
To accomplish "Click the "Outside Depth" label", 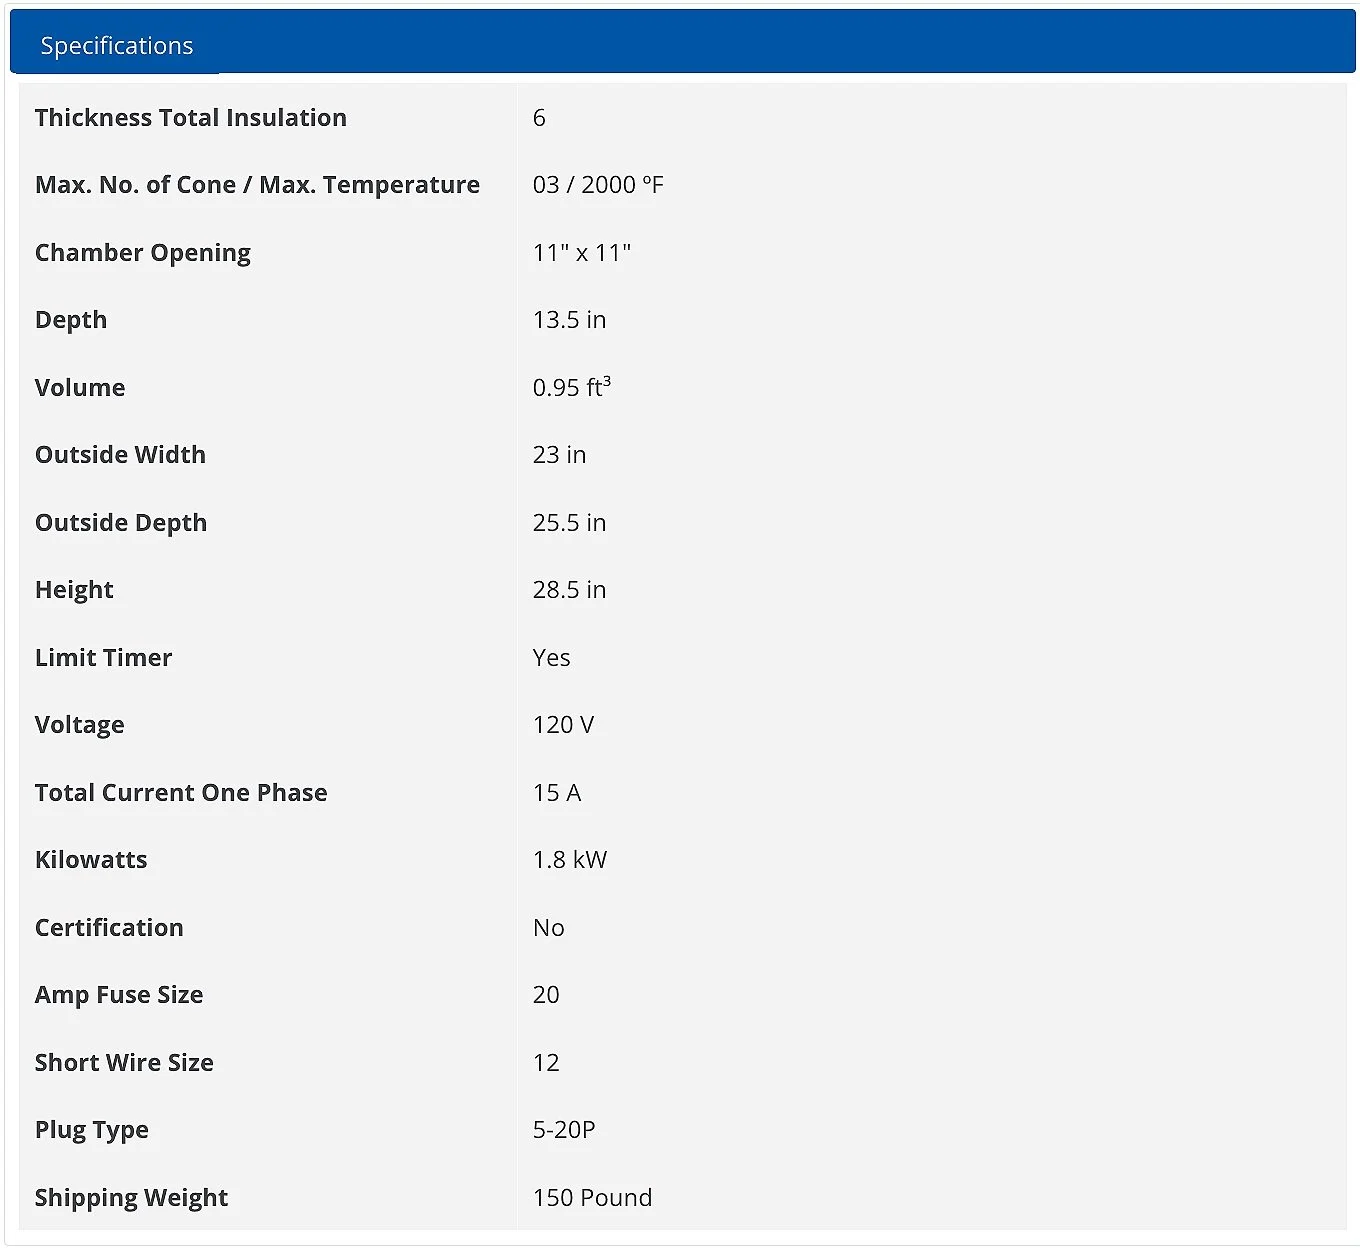I will click(121, 523).
